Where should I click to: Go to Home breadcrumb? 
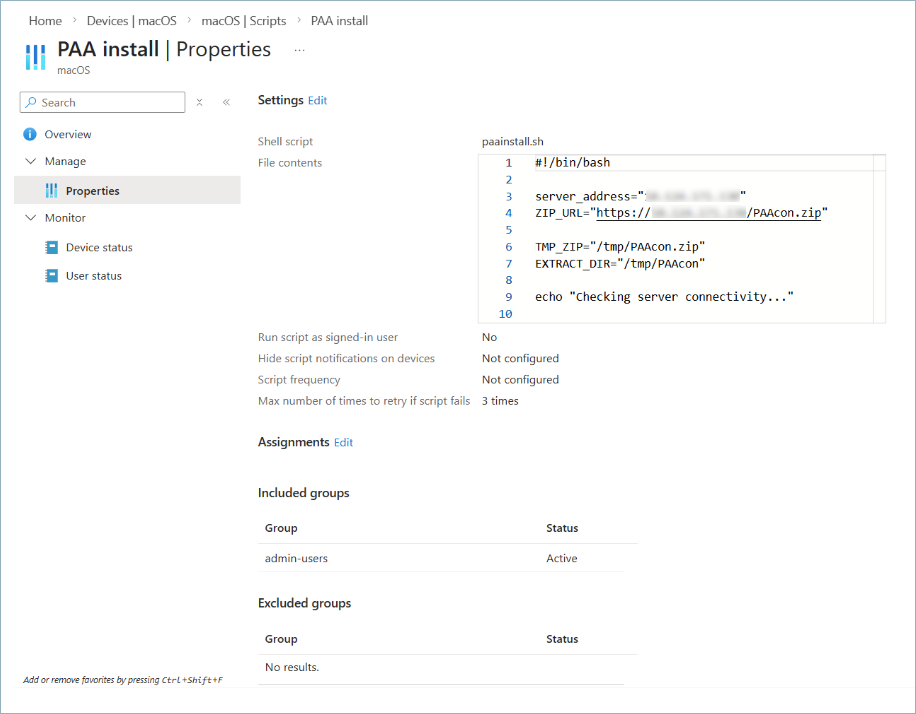[45, 20]
